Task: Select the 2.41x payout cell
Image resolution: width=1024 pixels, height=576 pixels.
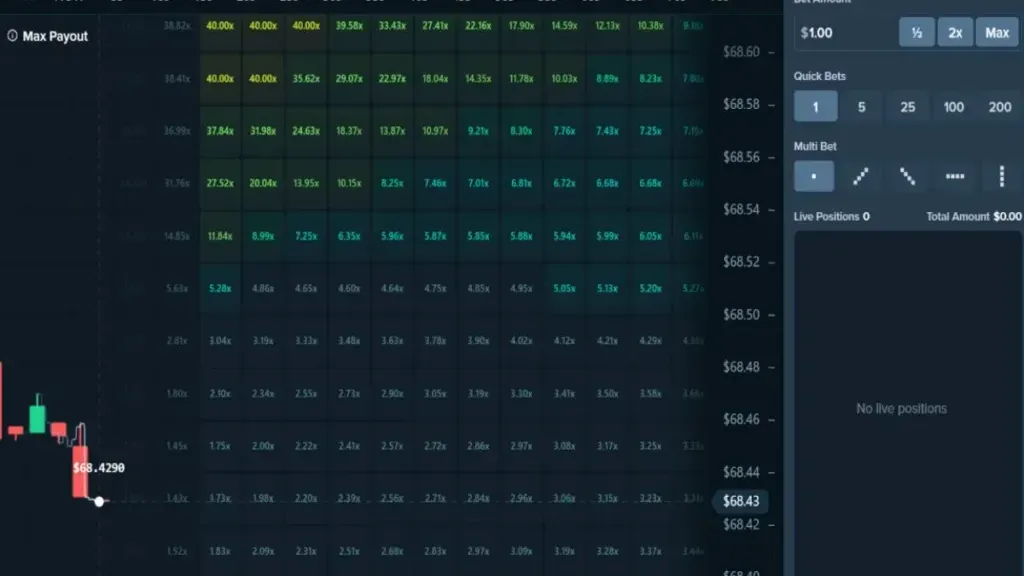Action: 349,446
